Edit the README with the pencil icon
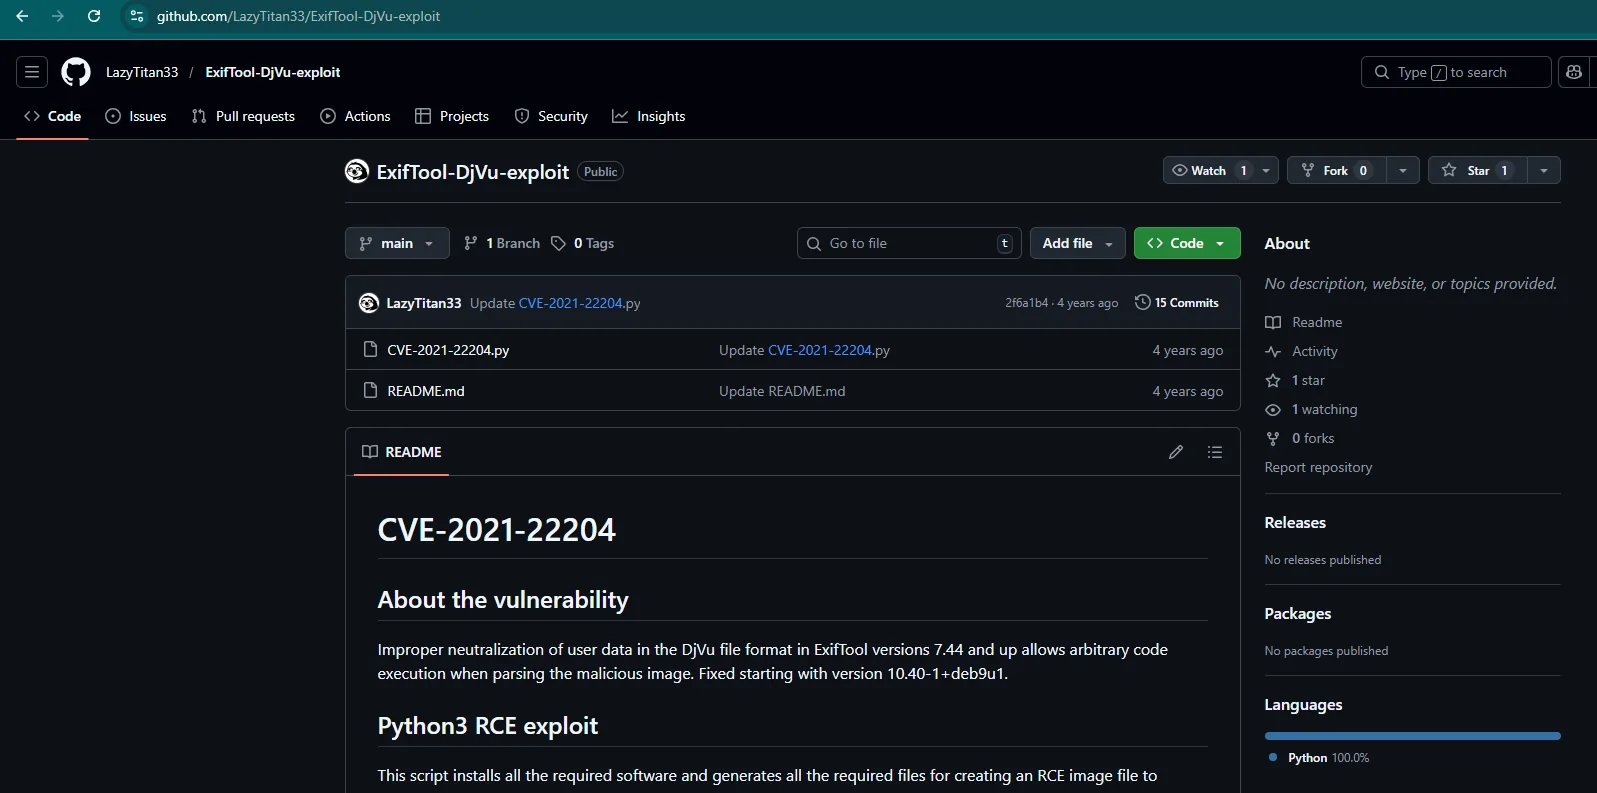The height and width of the screenshot is (793, 1597). pos(1176,452)
